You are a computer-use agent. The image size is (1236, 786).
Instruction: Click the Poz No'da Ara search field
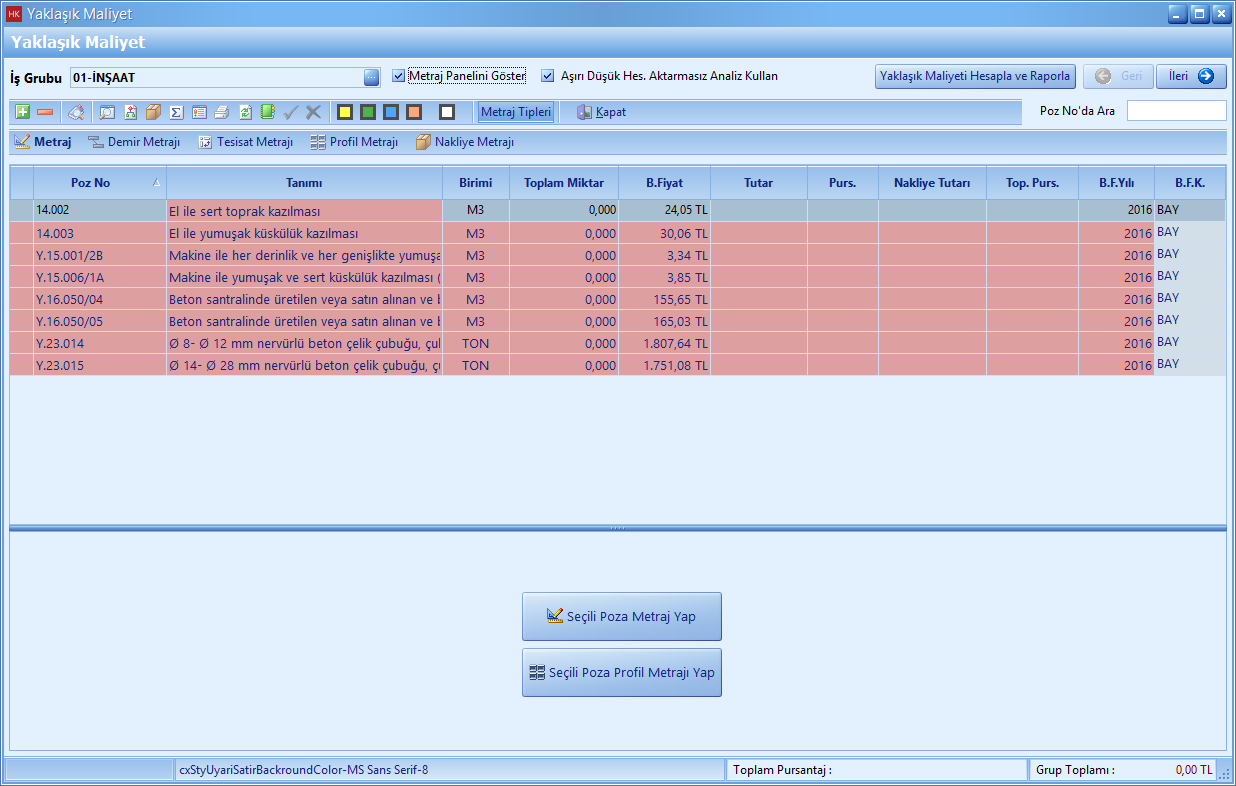[x=1176, y=111]
